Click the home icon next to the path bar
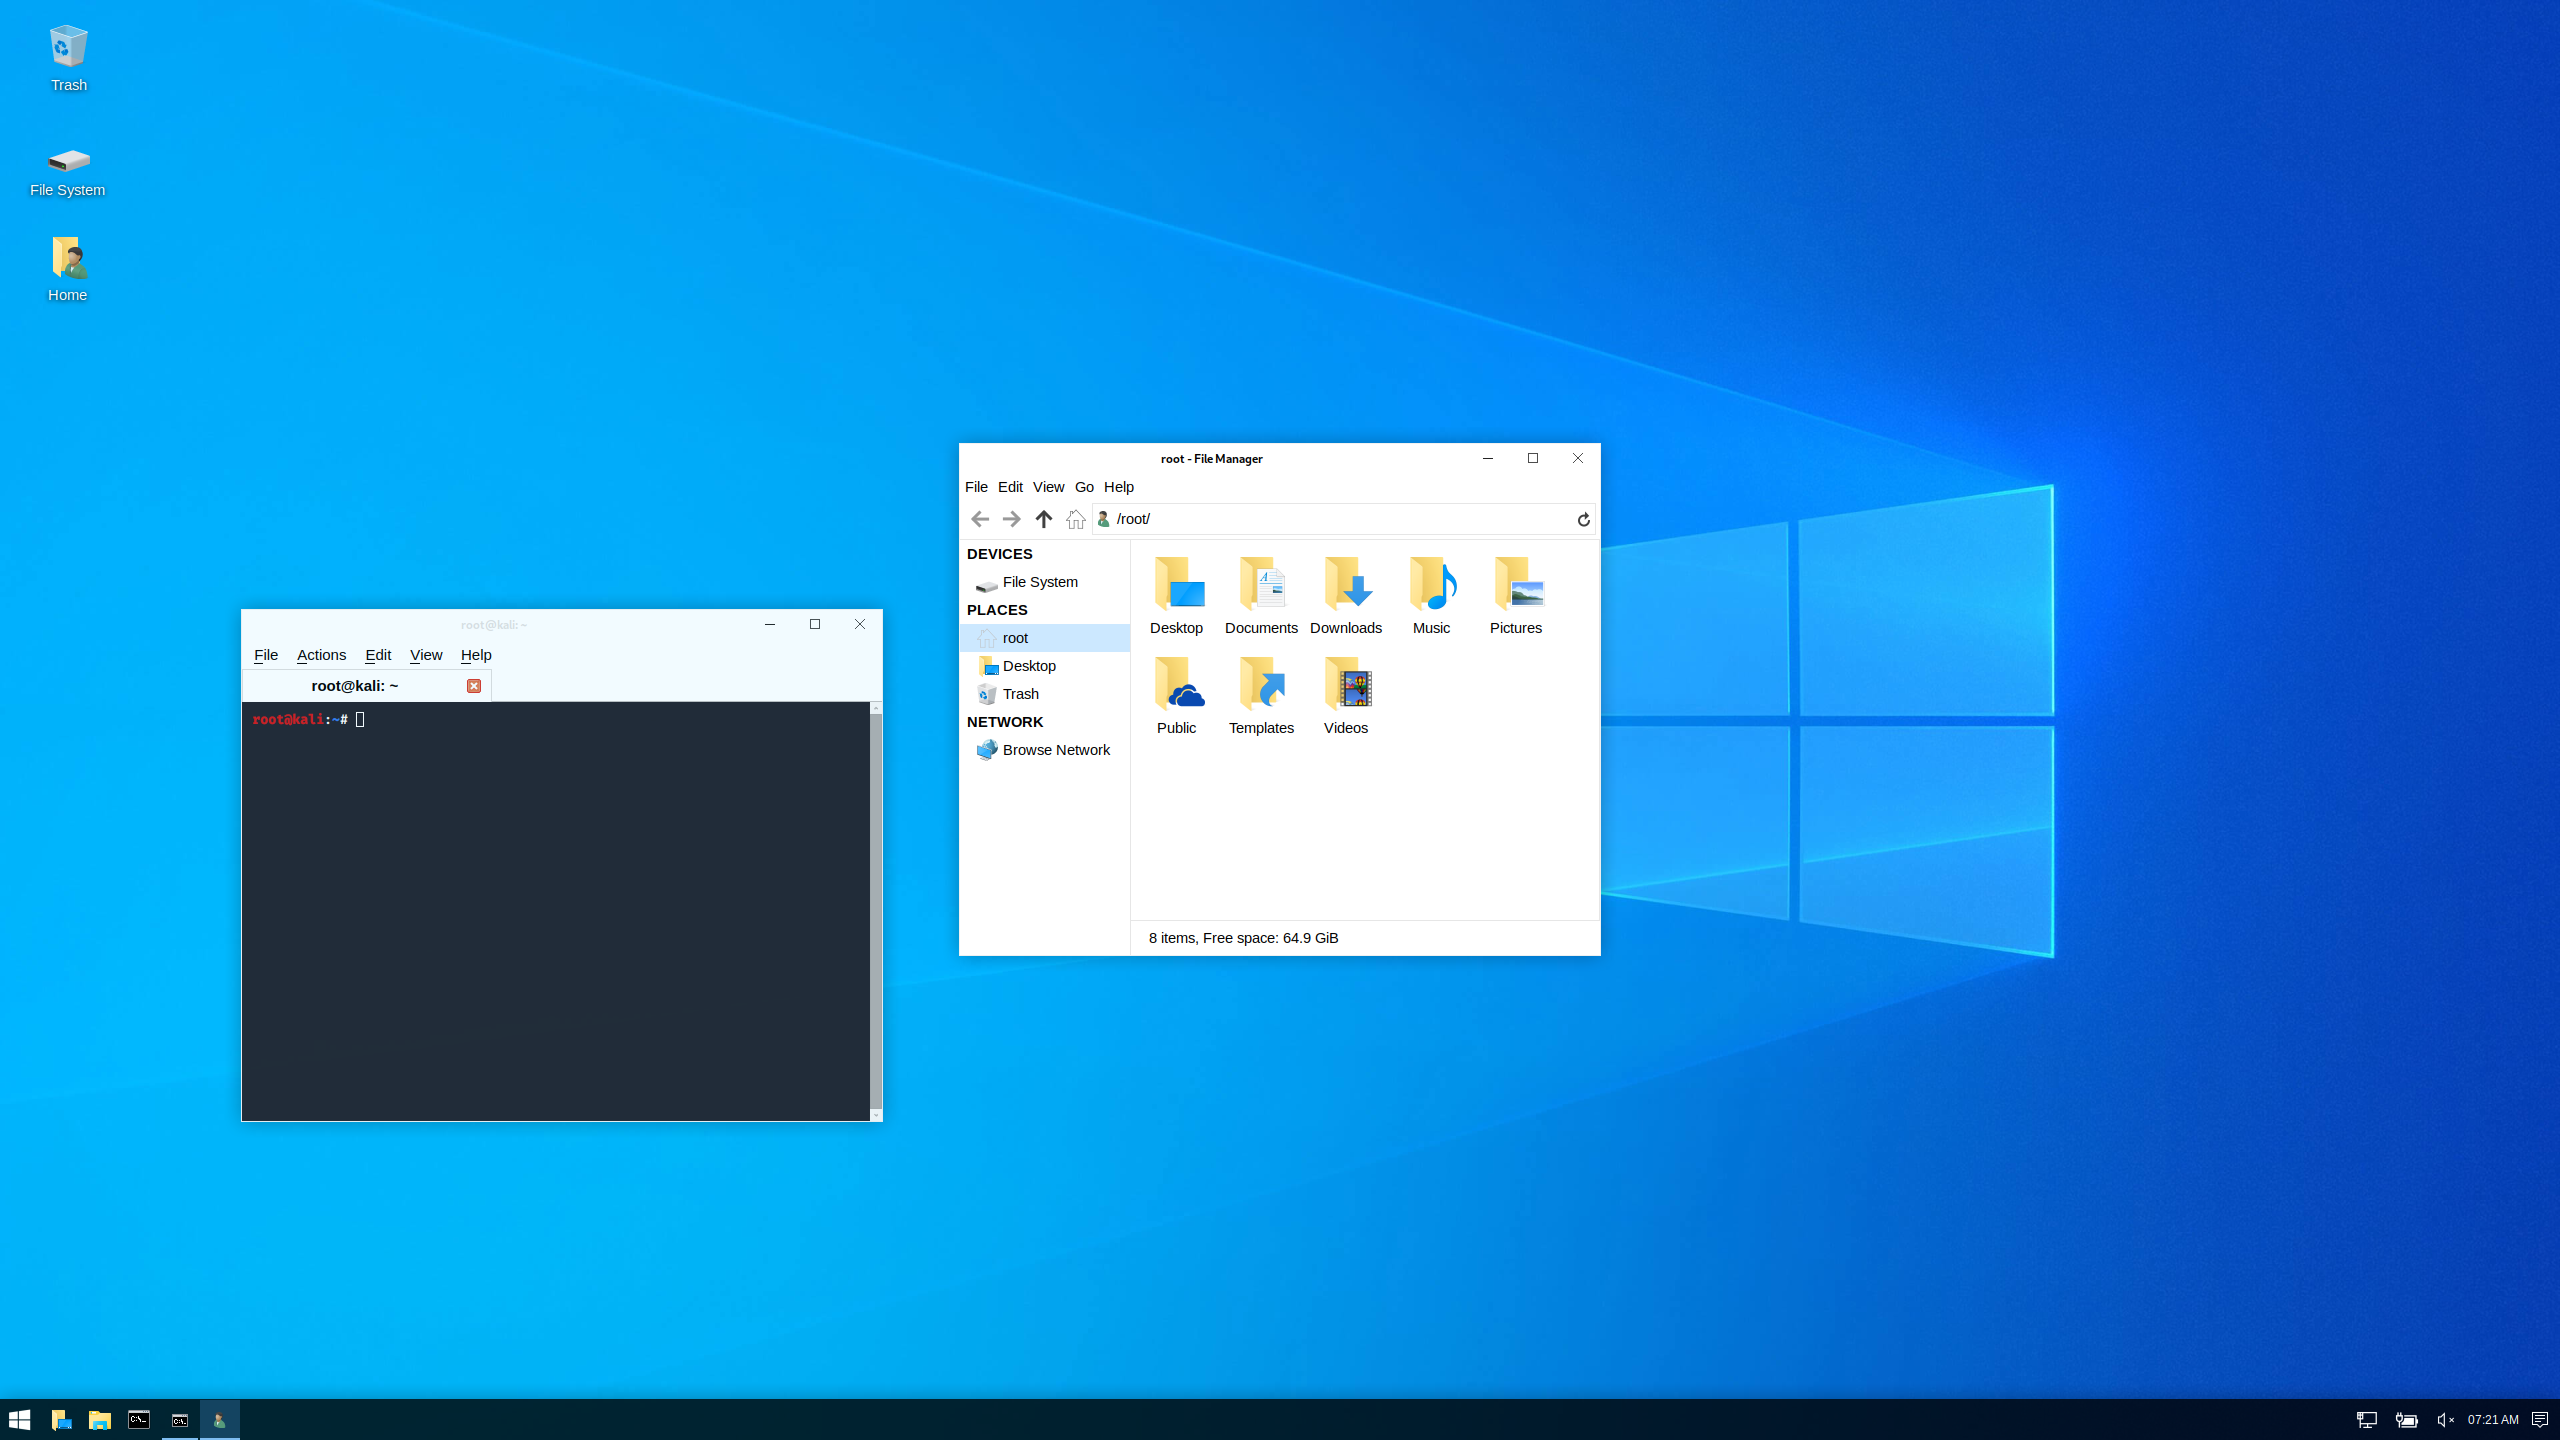Viewport: 2560px width, 1440px height. (1075, 518)
